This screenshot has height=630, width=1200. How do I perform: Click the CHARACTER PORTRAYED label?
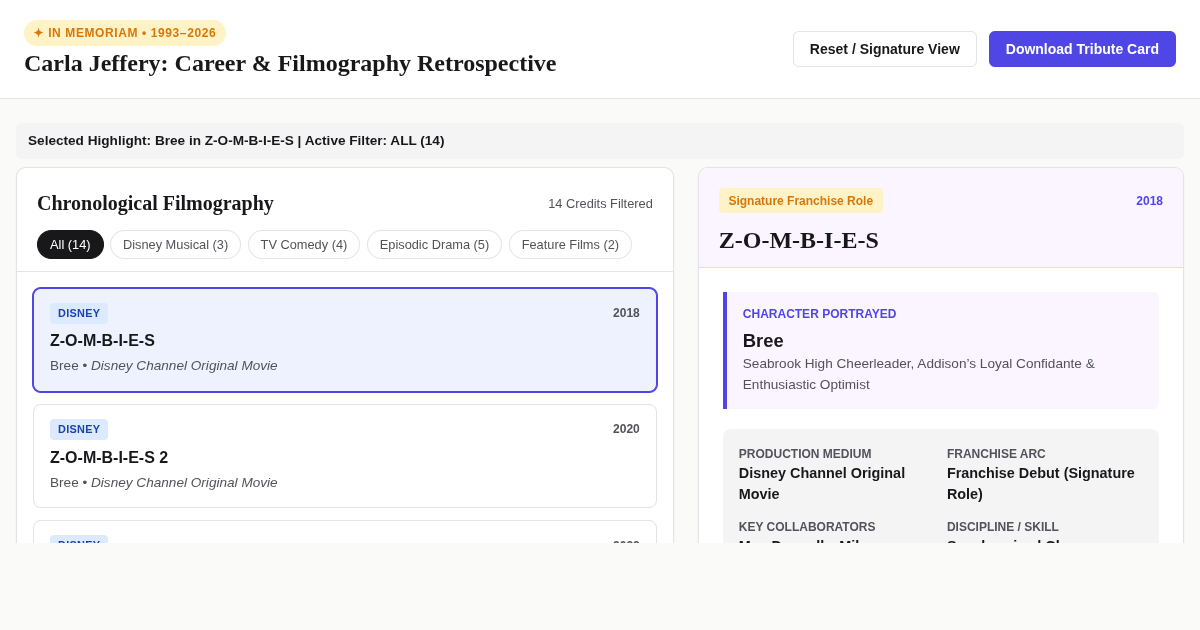[820, 314]
